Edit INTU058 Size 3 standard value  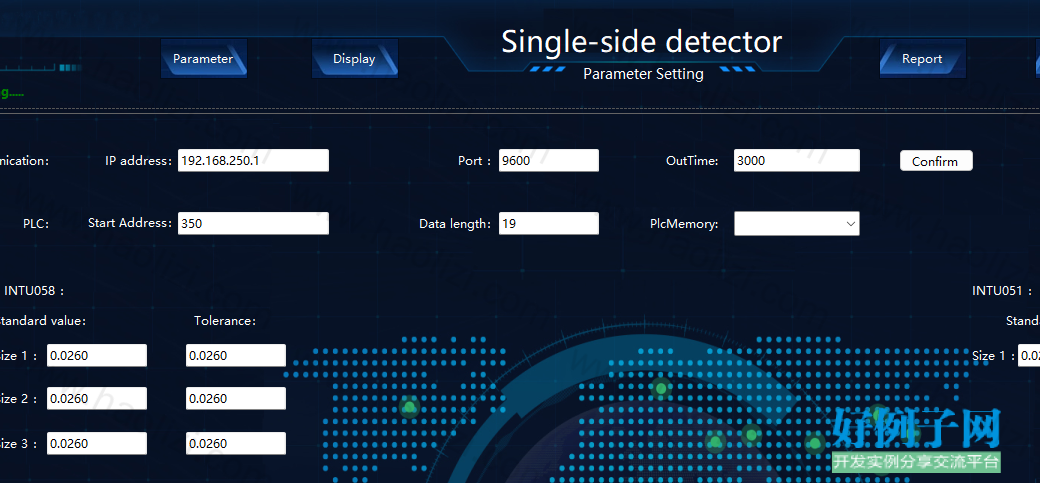(x=97, y=444)
